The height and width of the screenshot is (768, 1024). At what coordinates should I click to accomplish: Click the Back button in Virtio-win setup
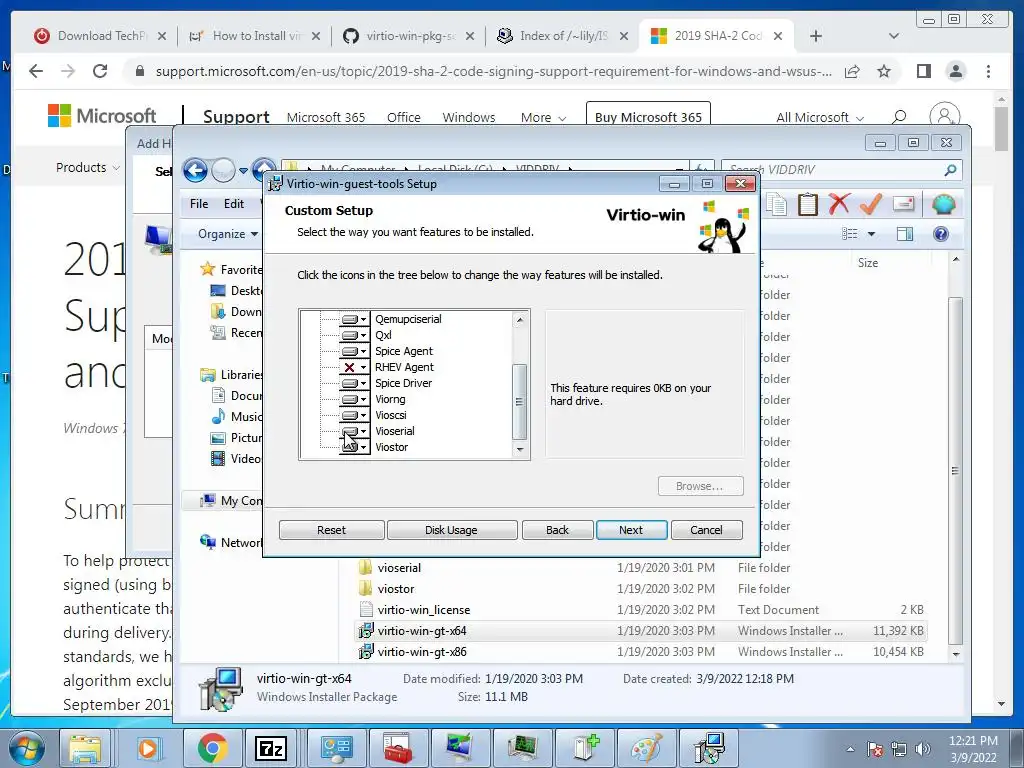pyautogui.click(x=557, y=530)
